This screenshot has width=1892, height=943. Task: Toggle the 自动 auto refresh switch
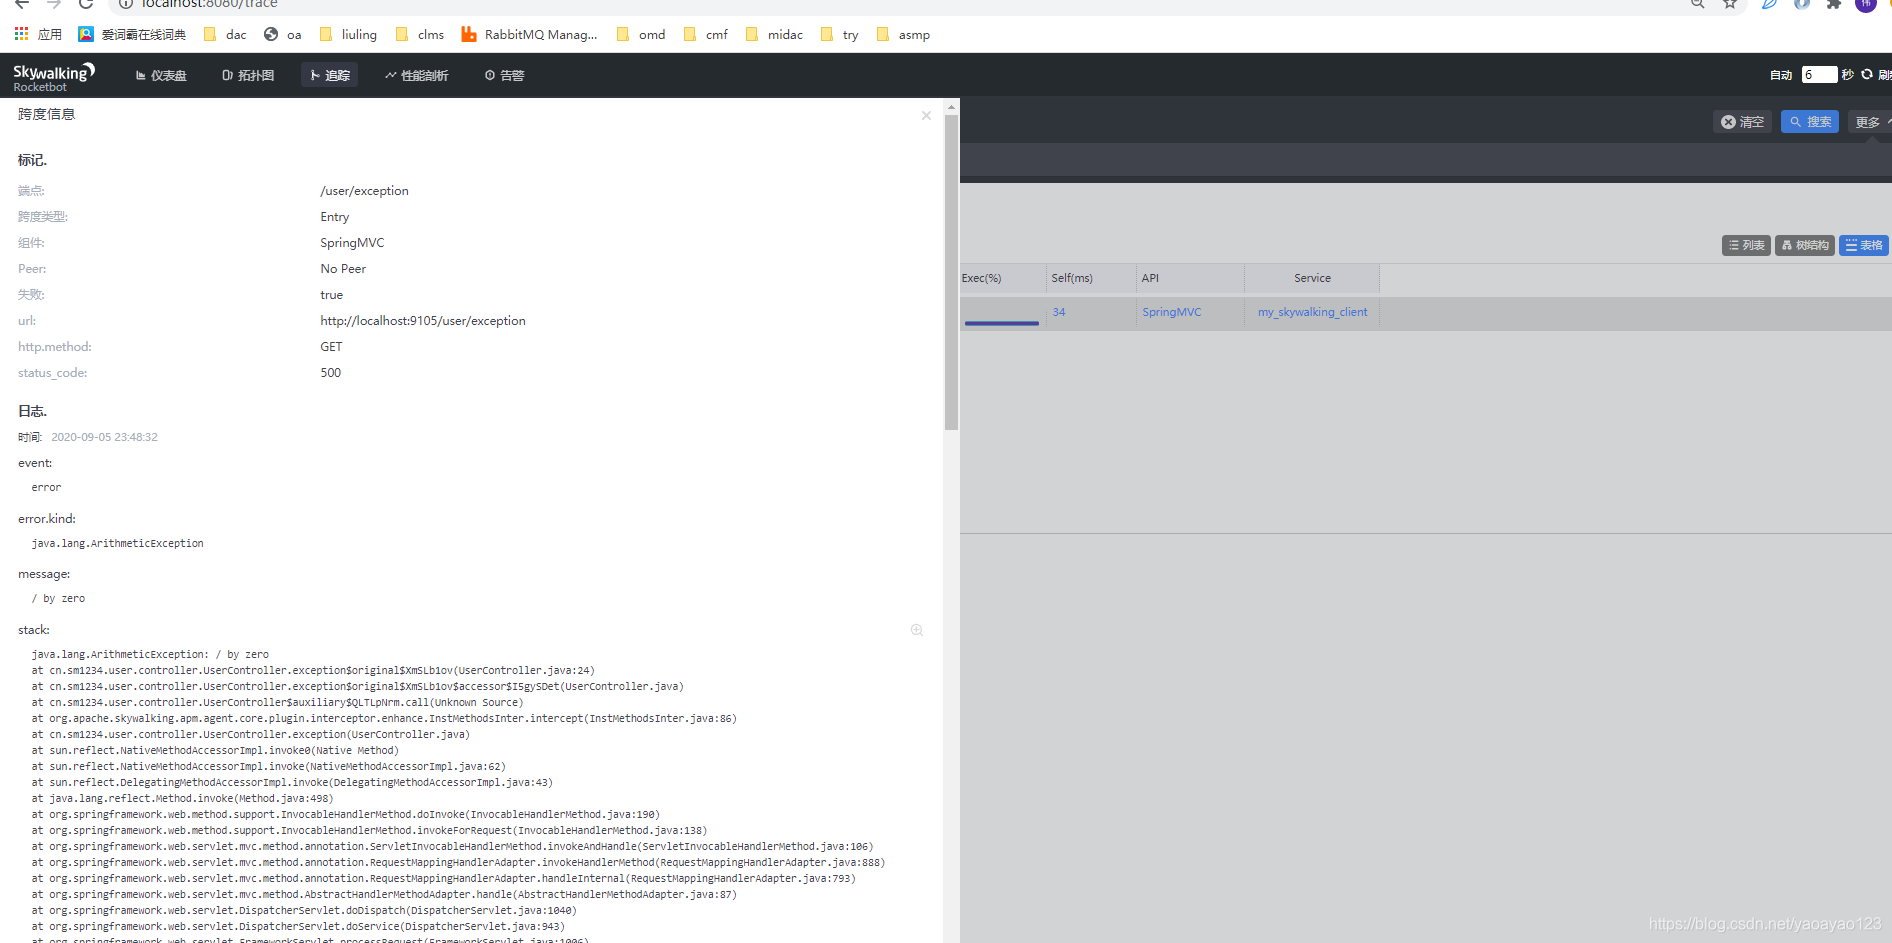pos(1780,75)
